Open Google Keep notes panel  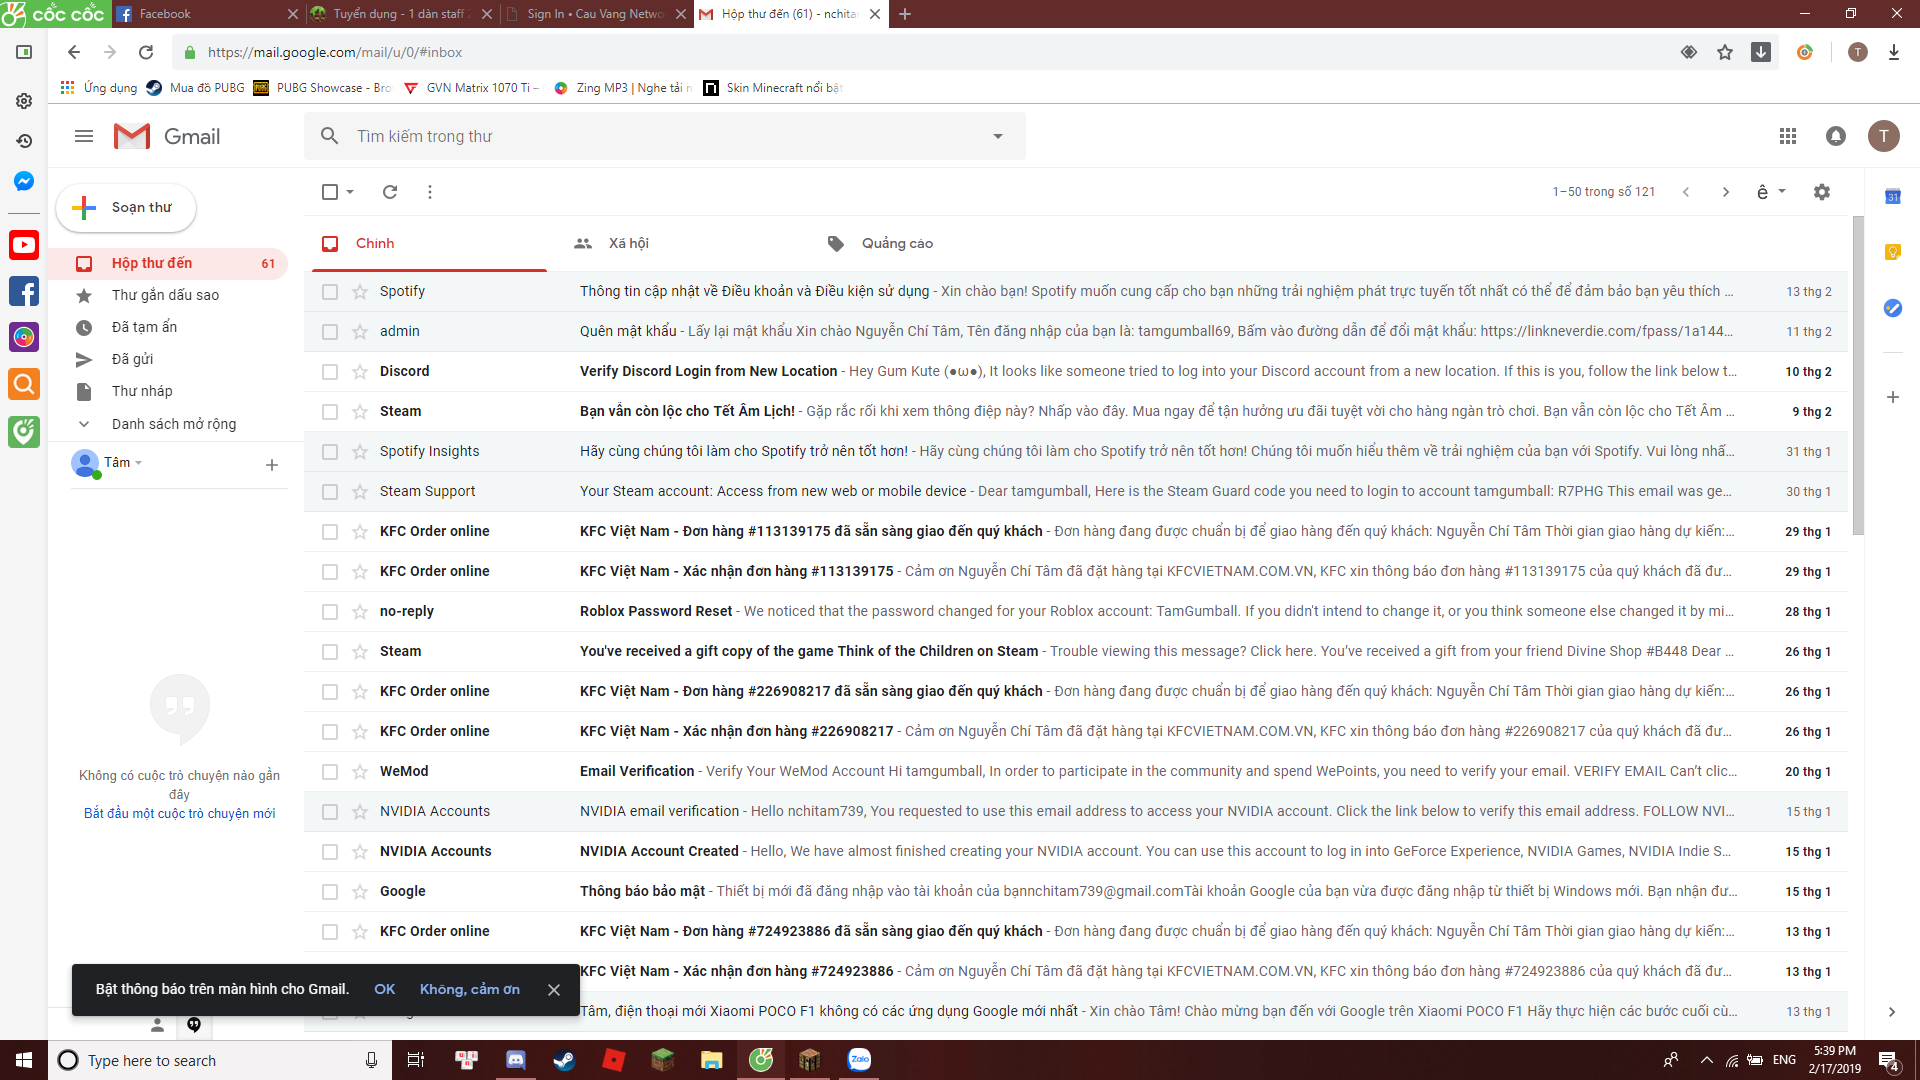coord(1892,252)
